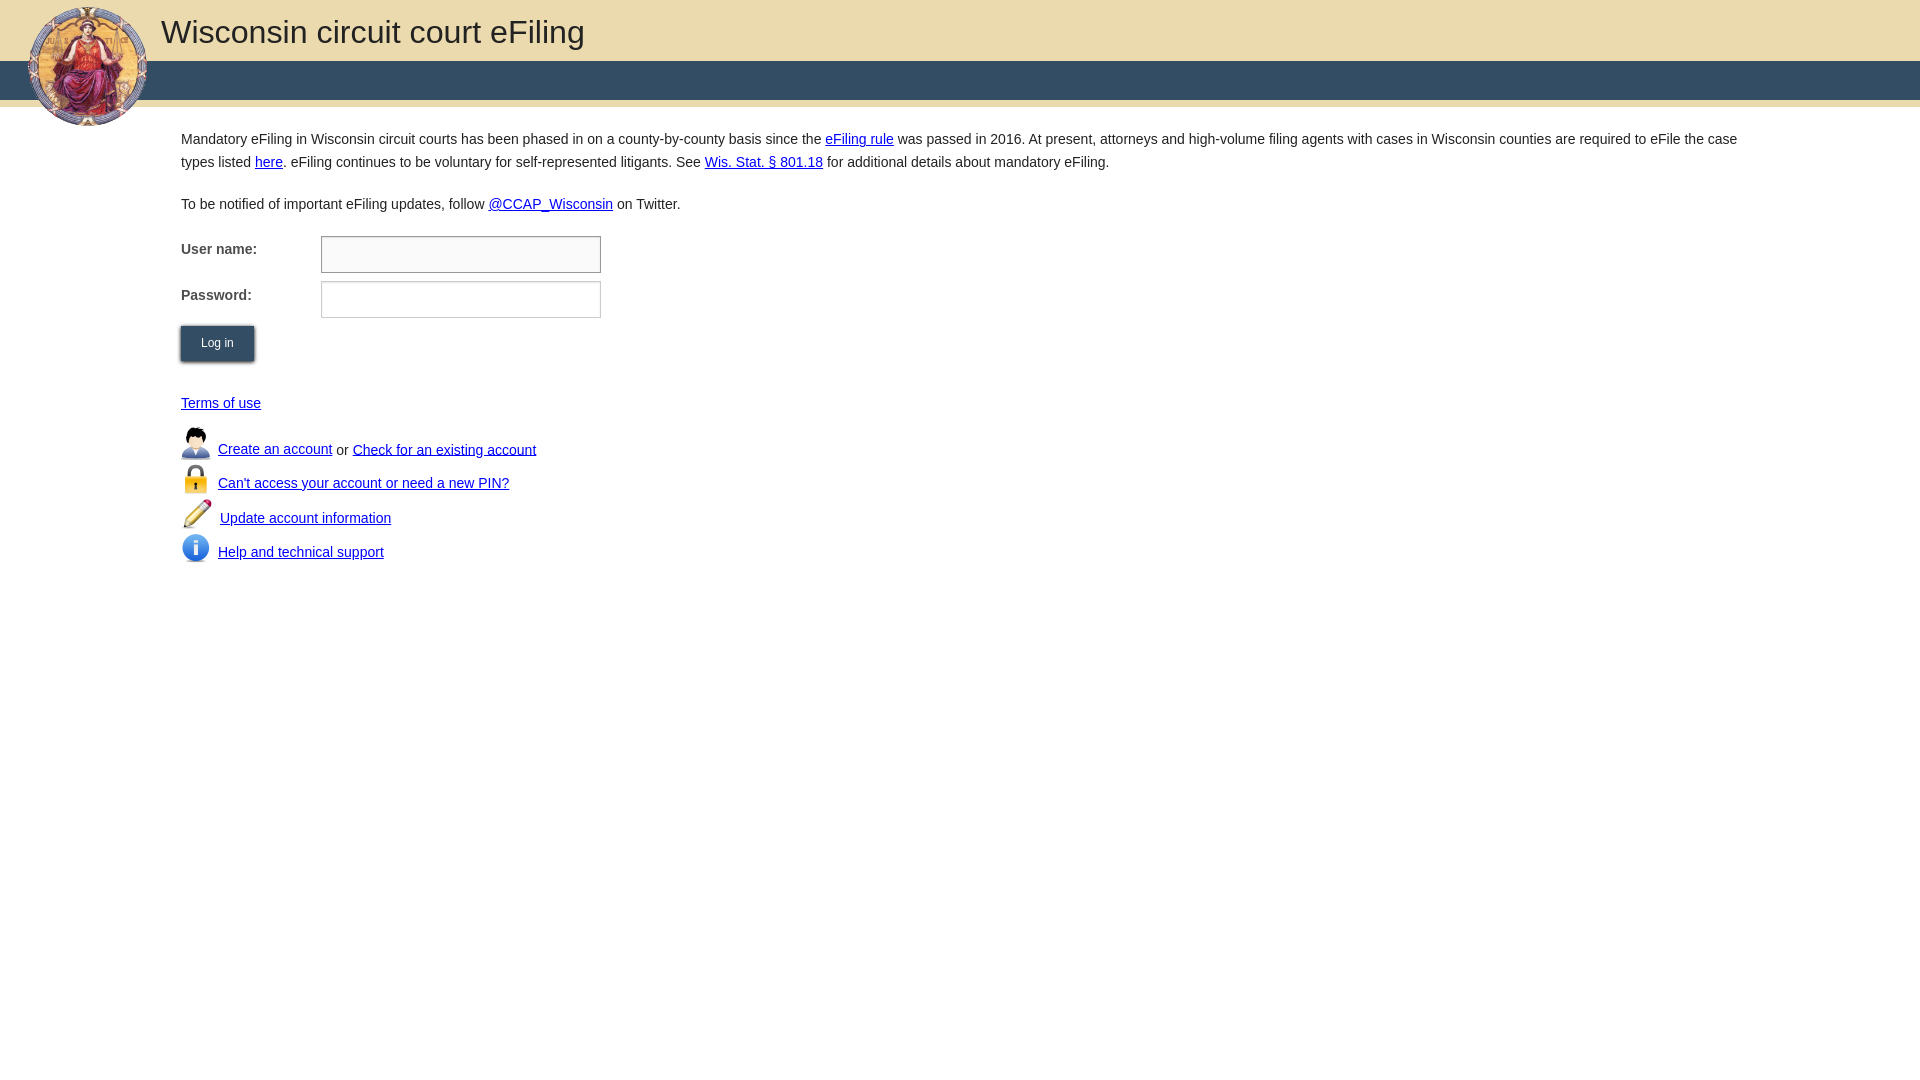Image resolution: width=1920 pixels, height=1080 pixels.
Task: Click the Help and technical support link
Action: tap(301, 551)
